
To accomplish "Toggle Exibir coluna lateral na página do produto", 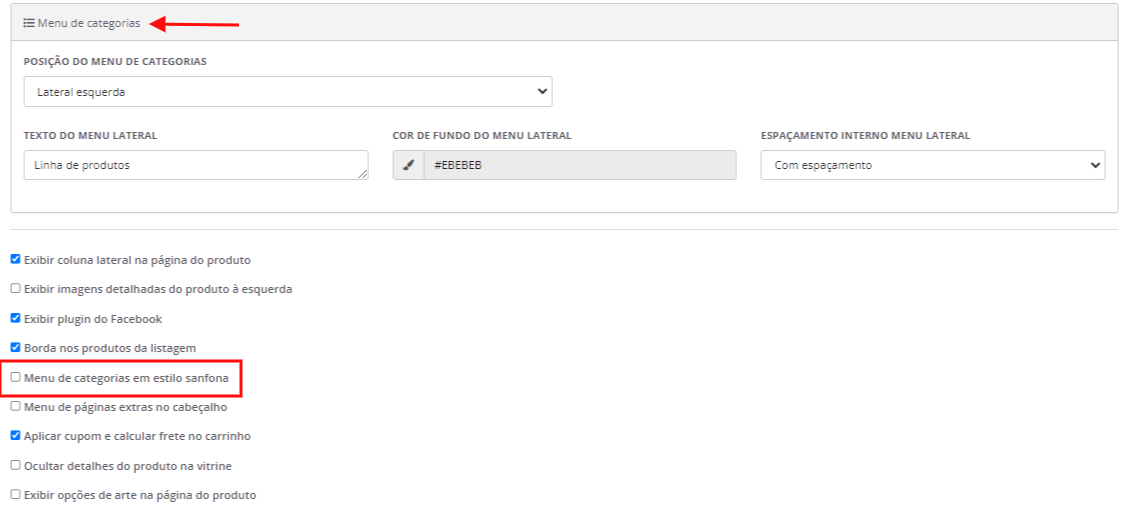I will 15,259.
